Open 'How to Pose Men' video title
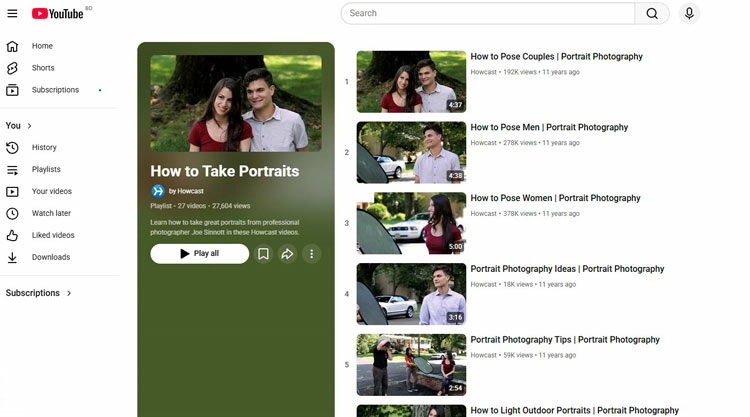The width and height of the screenshot is (750, 417). 549,127
